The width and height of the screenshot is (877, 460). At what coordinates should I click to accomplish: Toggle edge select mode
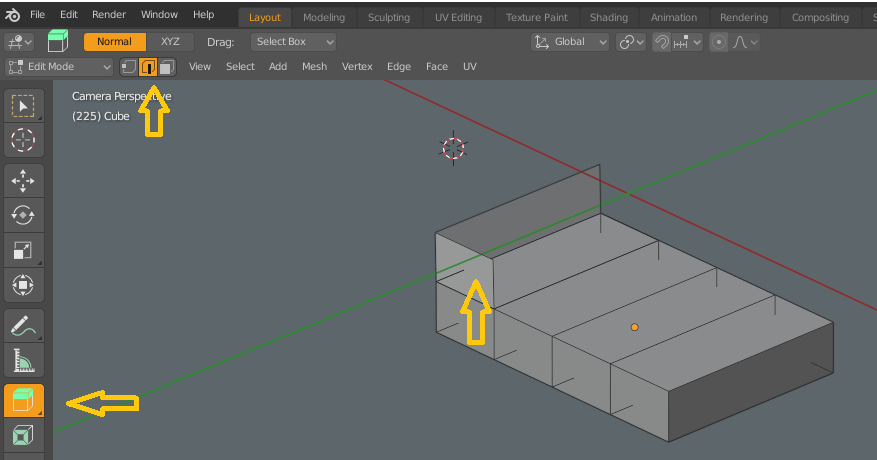(148, 67)
